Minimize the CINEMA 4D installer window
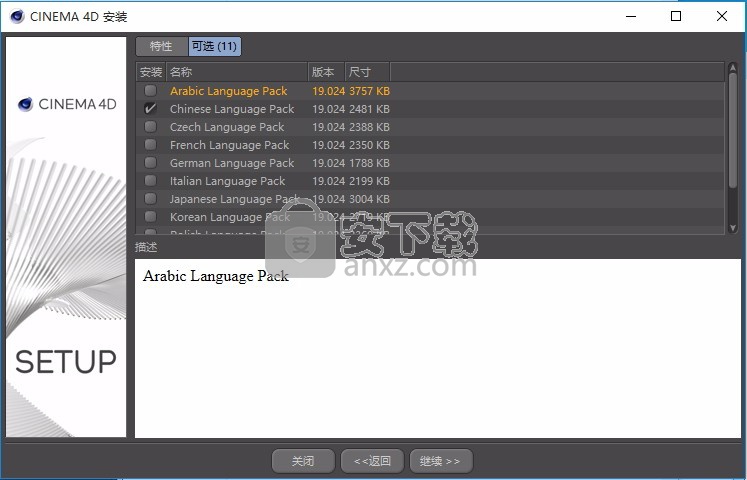The width and height of the screenshot is (747, 480). [631, 16]
